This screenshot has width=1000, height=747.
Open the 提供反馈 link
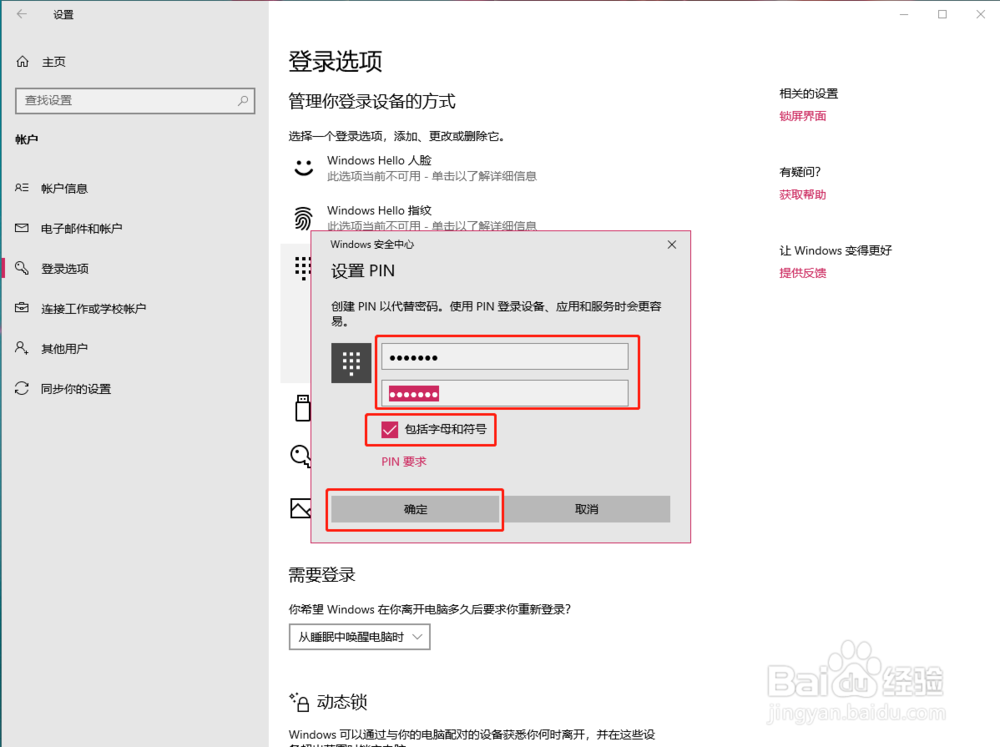point(802,273)
